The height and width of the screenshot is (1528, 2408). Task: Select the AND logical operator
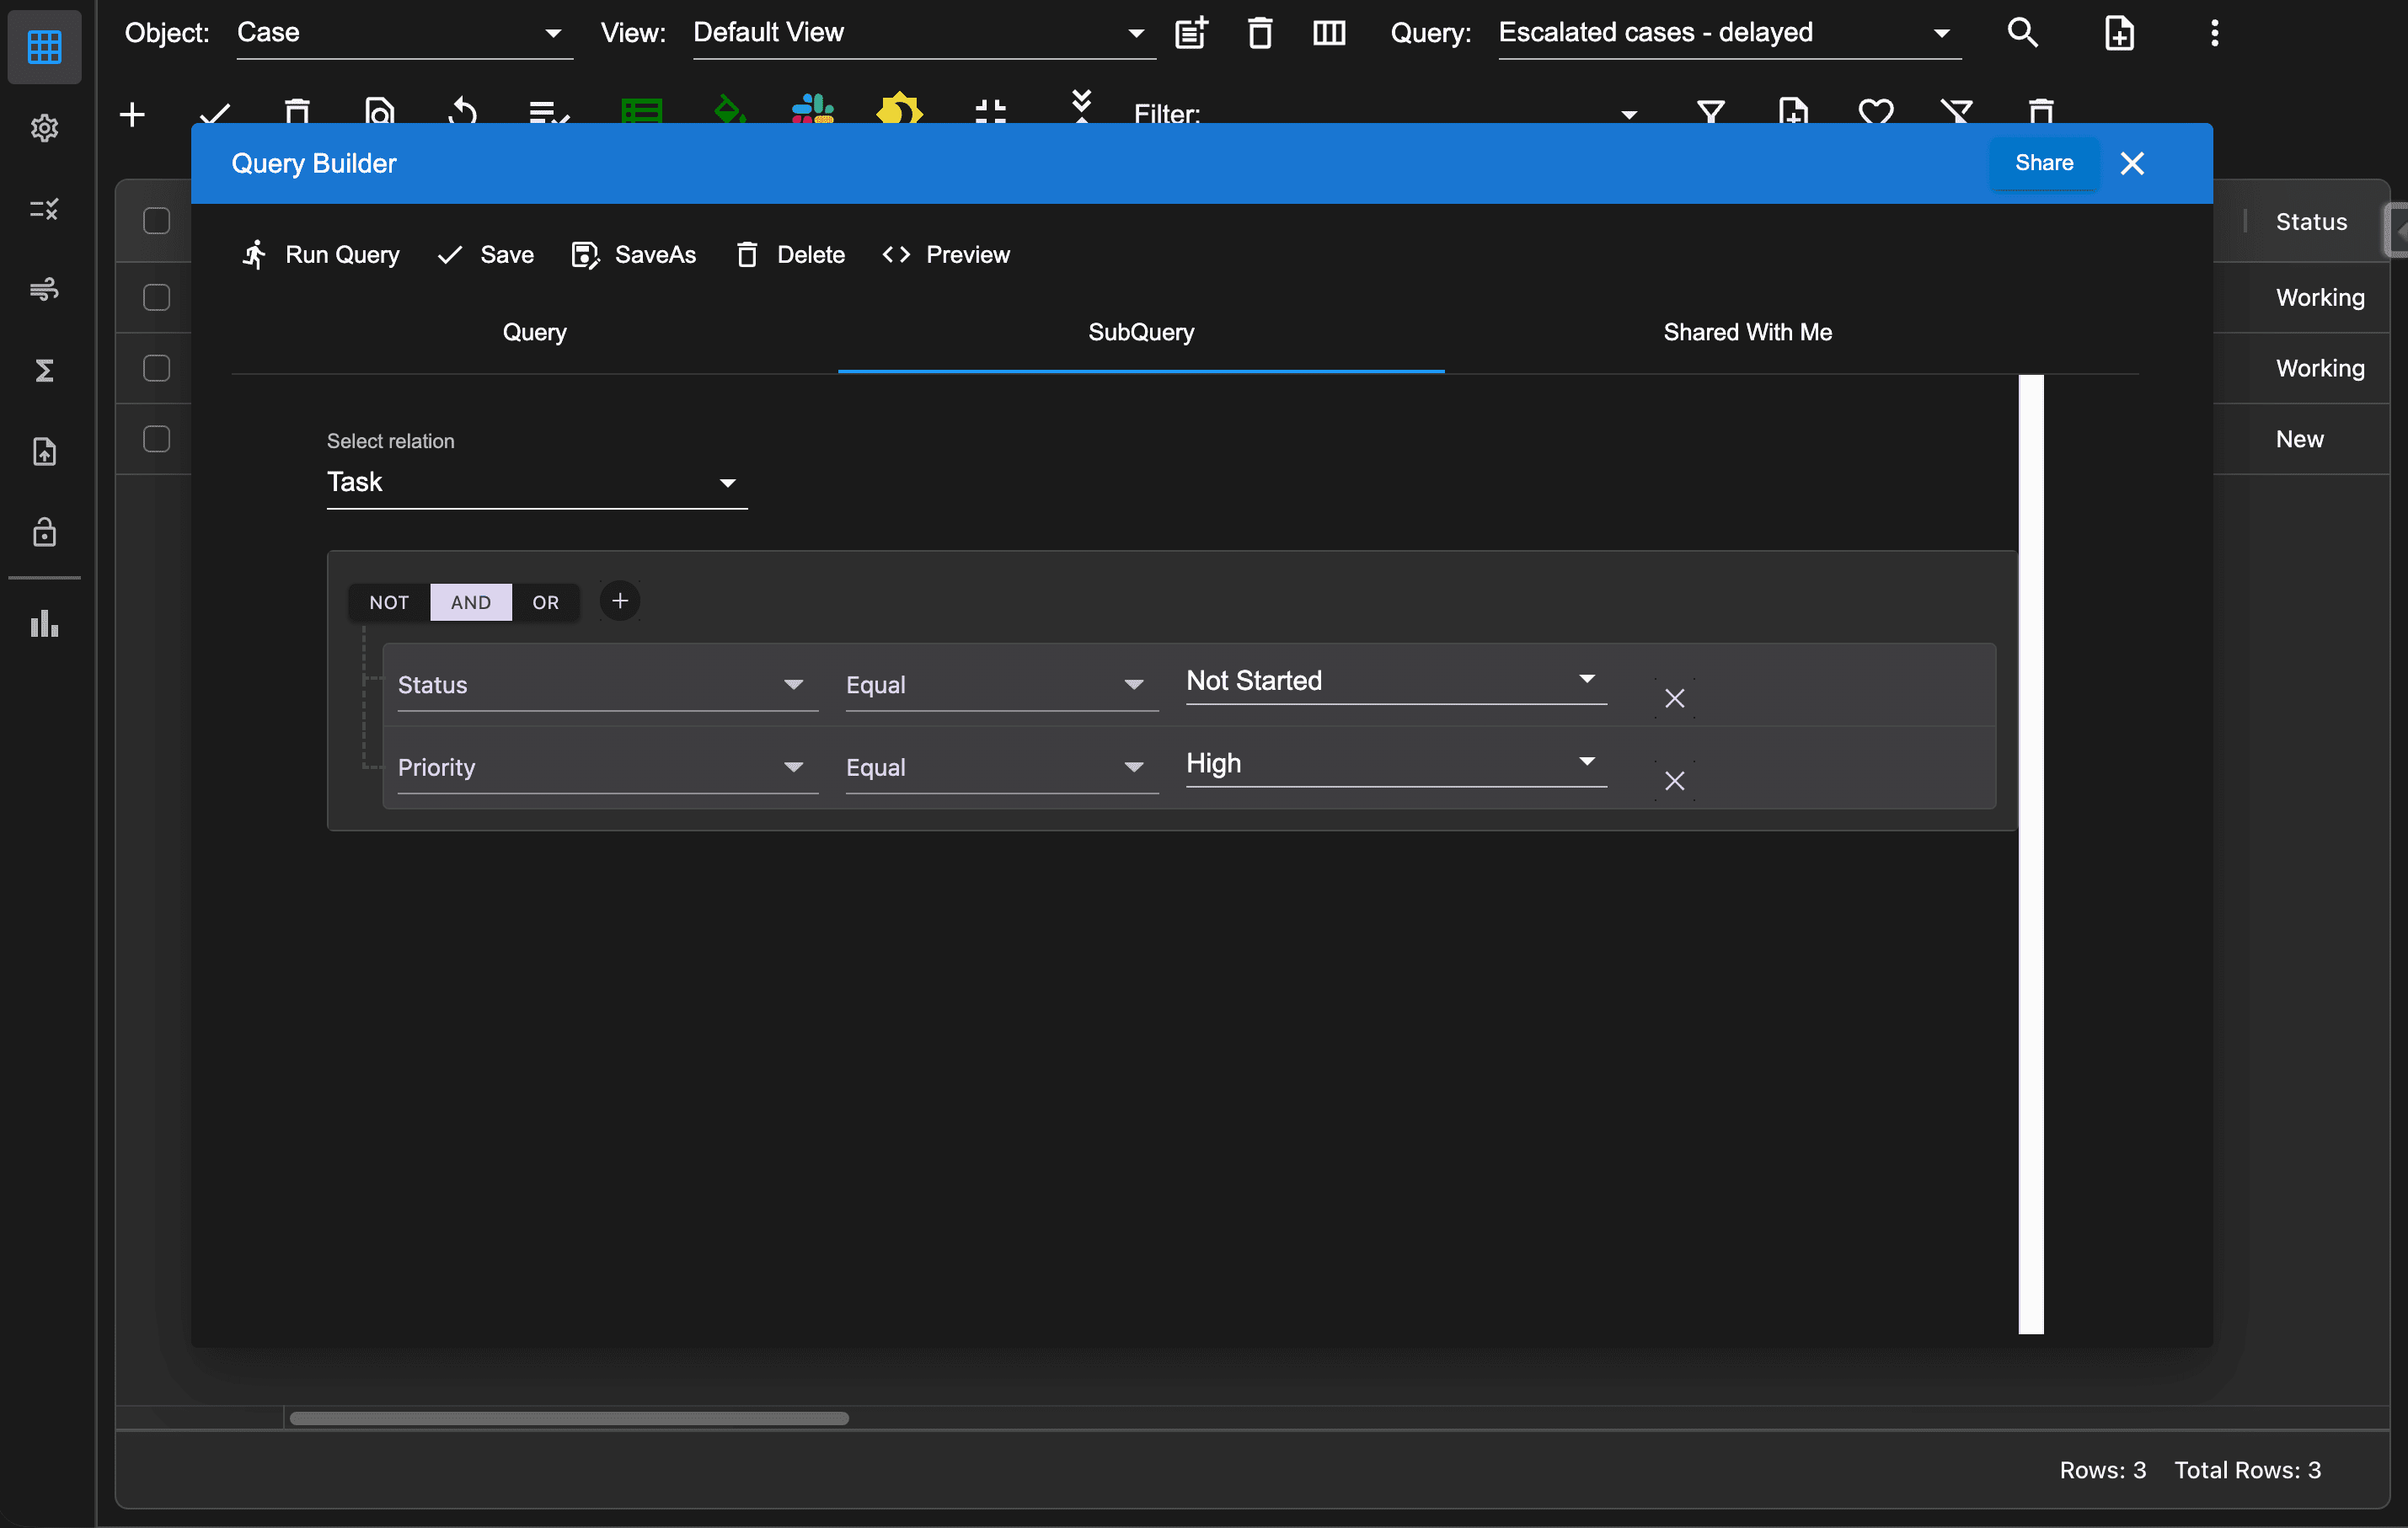(470, 602)
